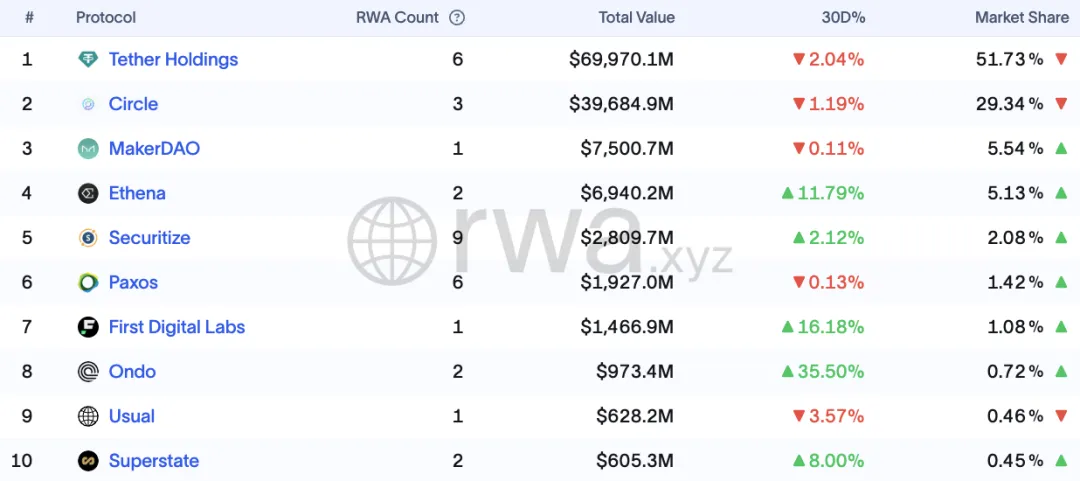Click the Ethena logo icon

pos(88,194)
